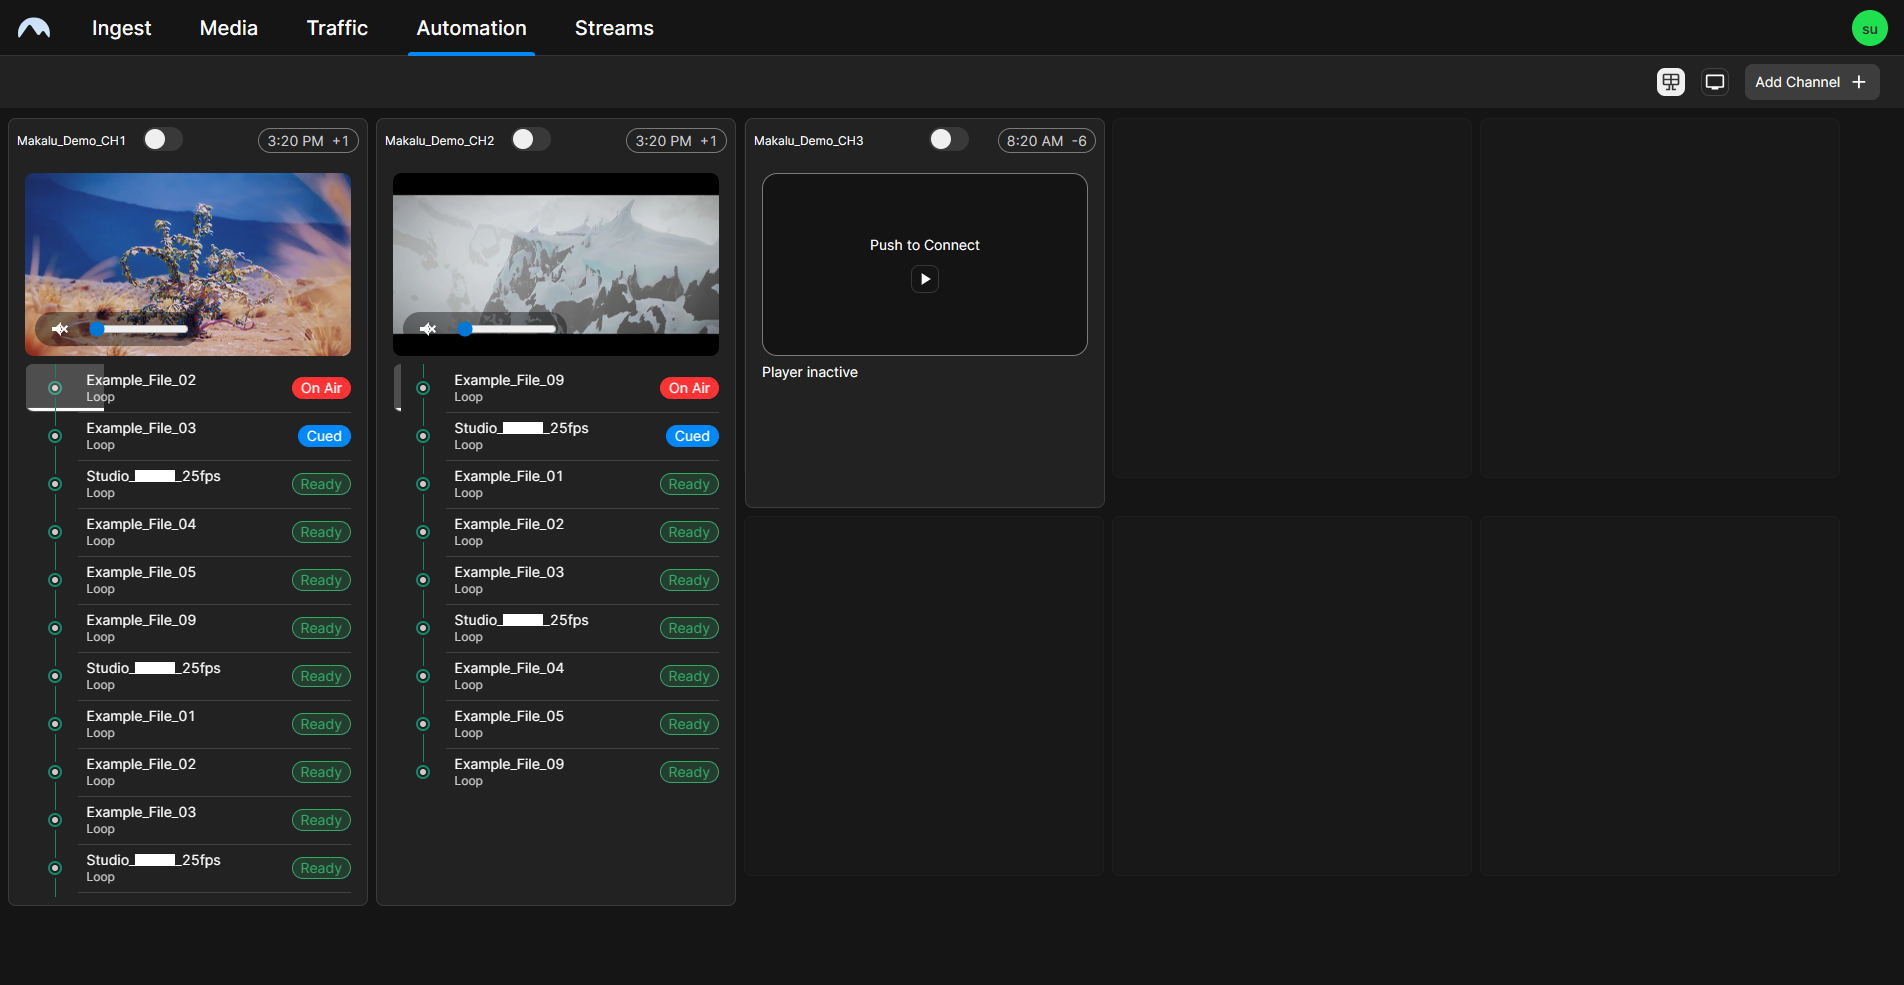Open the Traffic section
Image resolution: width=1904 pixels, height=985 pixels.
[336, 28]
